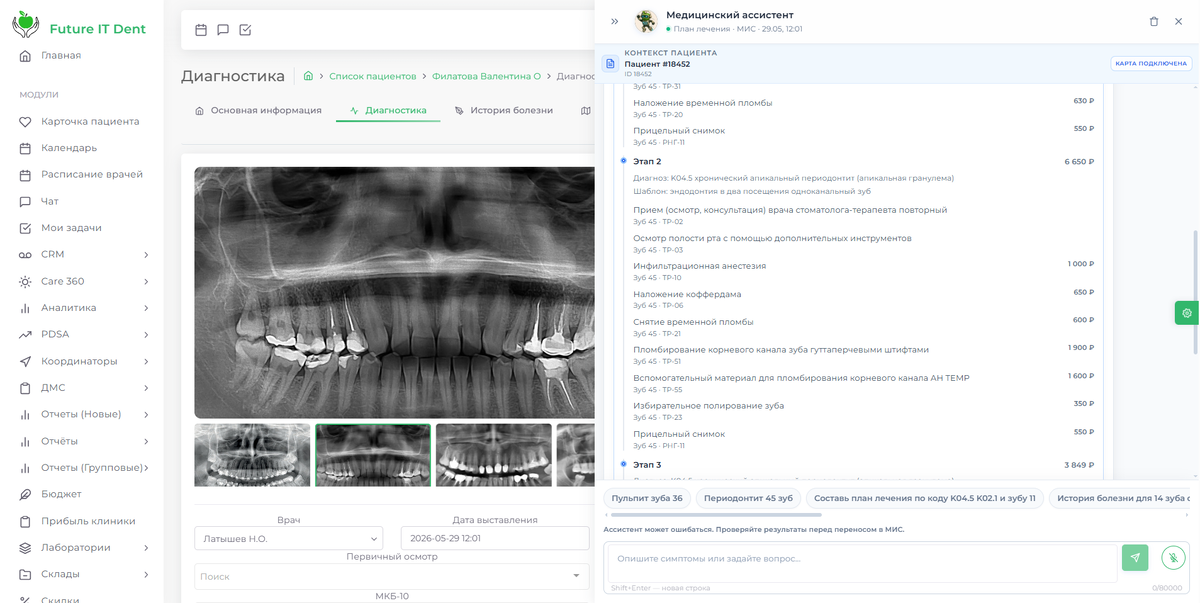This screenshot has width=1200, height=603.
Task: Select the first panoramic X-ray thumbnail
Action: point(252,455)
